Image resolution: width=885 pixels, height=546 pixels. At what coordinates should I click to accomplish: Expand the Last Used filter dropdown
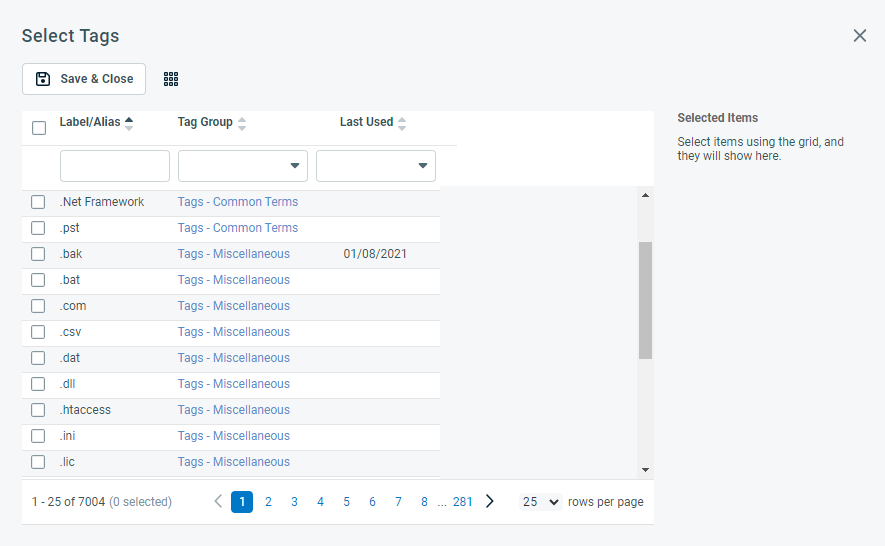(x=376, y=166)
